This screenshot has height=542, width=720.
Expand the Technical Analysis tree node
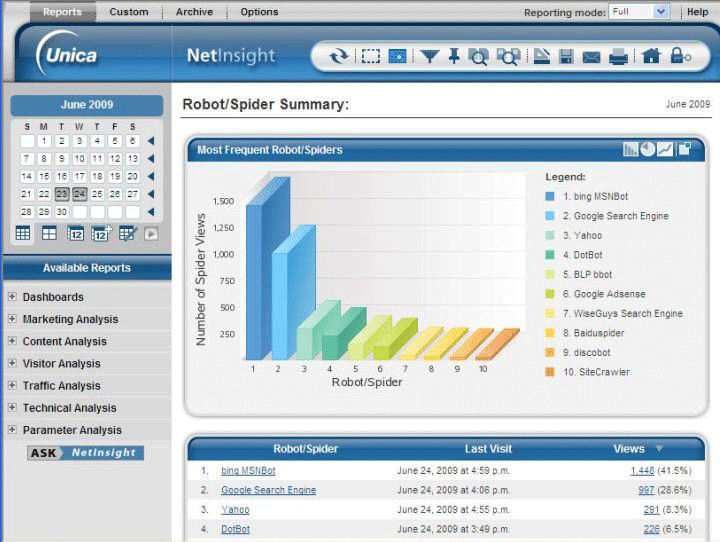click(x=12, y=407)
